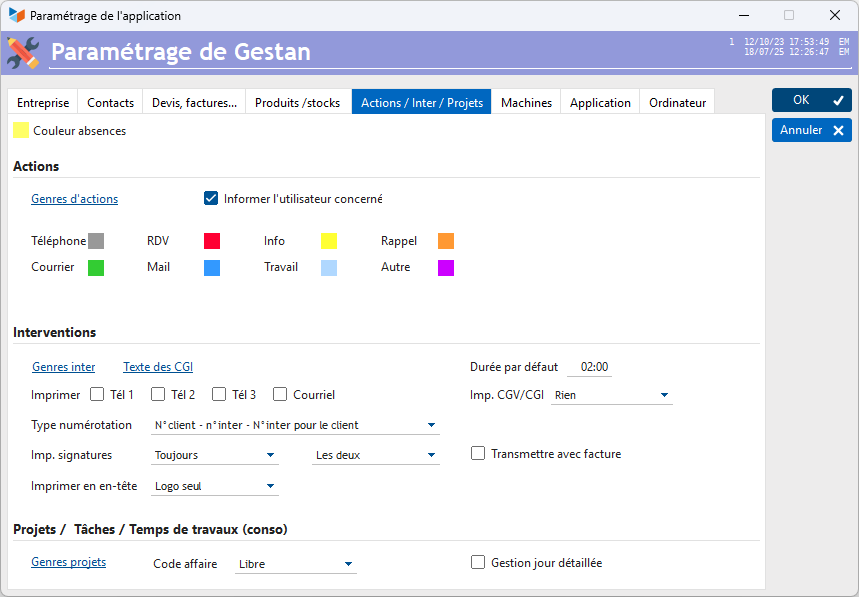Go to the Machines tab
859x597 pixels.
point(526,102)
